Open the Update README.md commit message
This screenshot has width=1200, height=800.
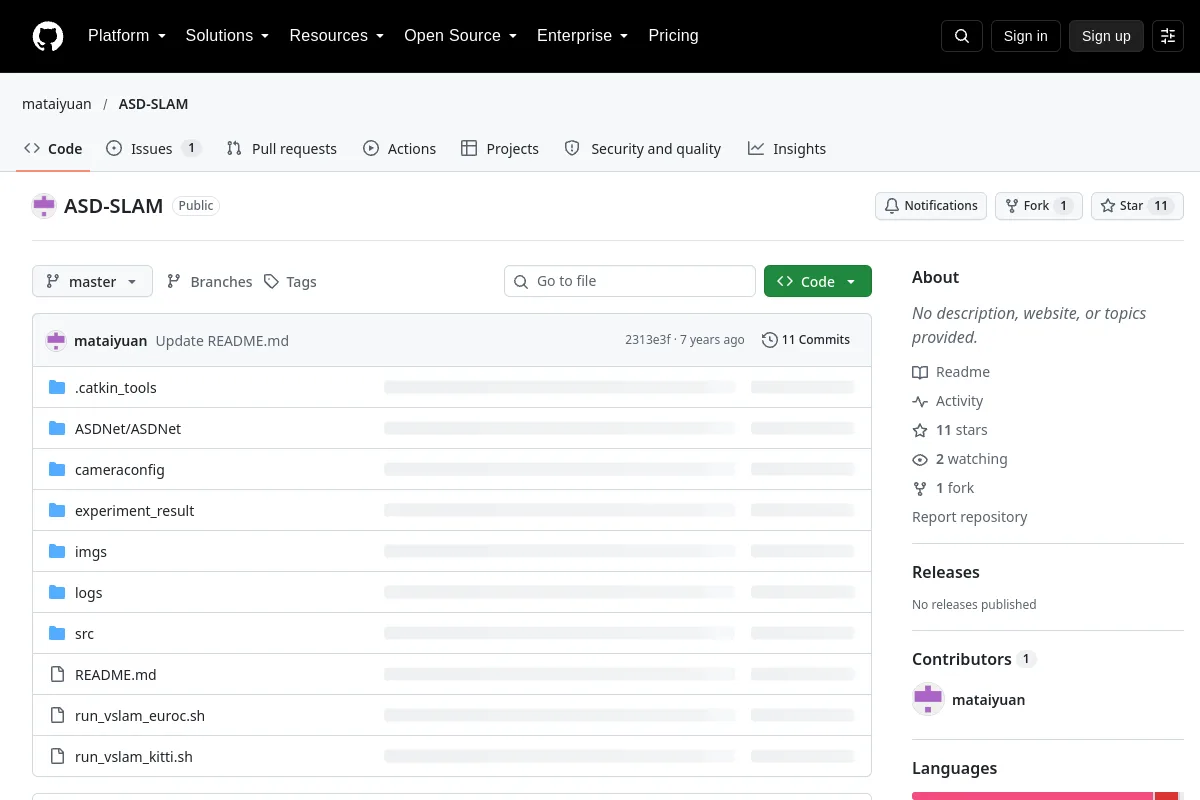tap(222, 341)
